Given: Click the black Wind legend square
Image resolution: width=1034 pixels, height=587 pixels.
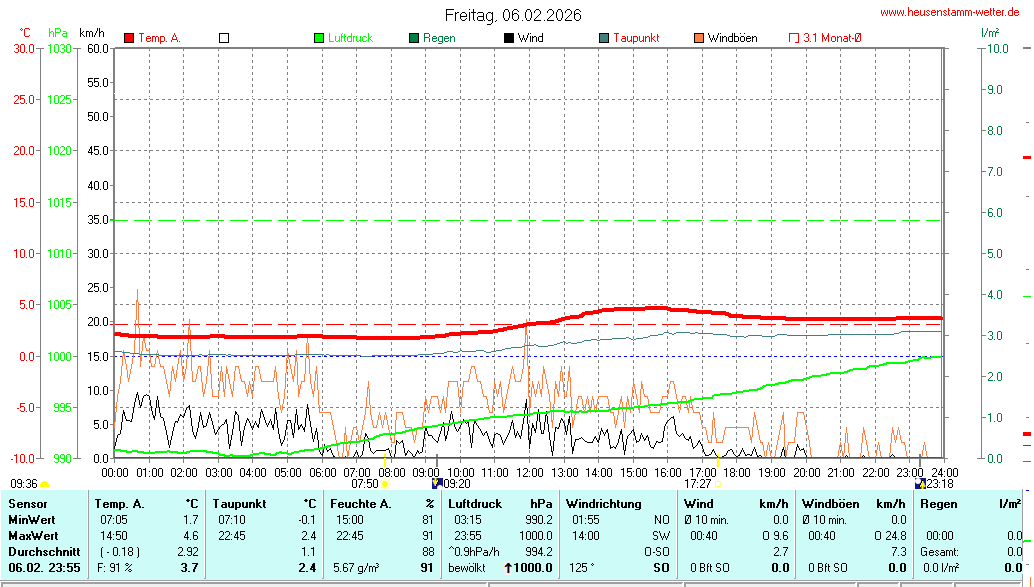Looking at the screenshot, I should click(509, 38).
